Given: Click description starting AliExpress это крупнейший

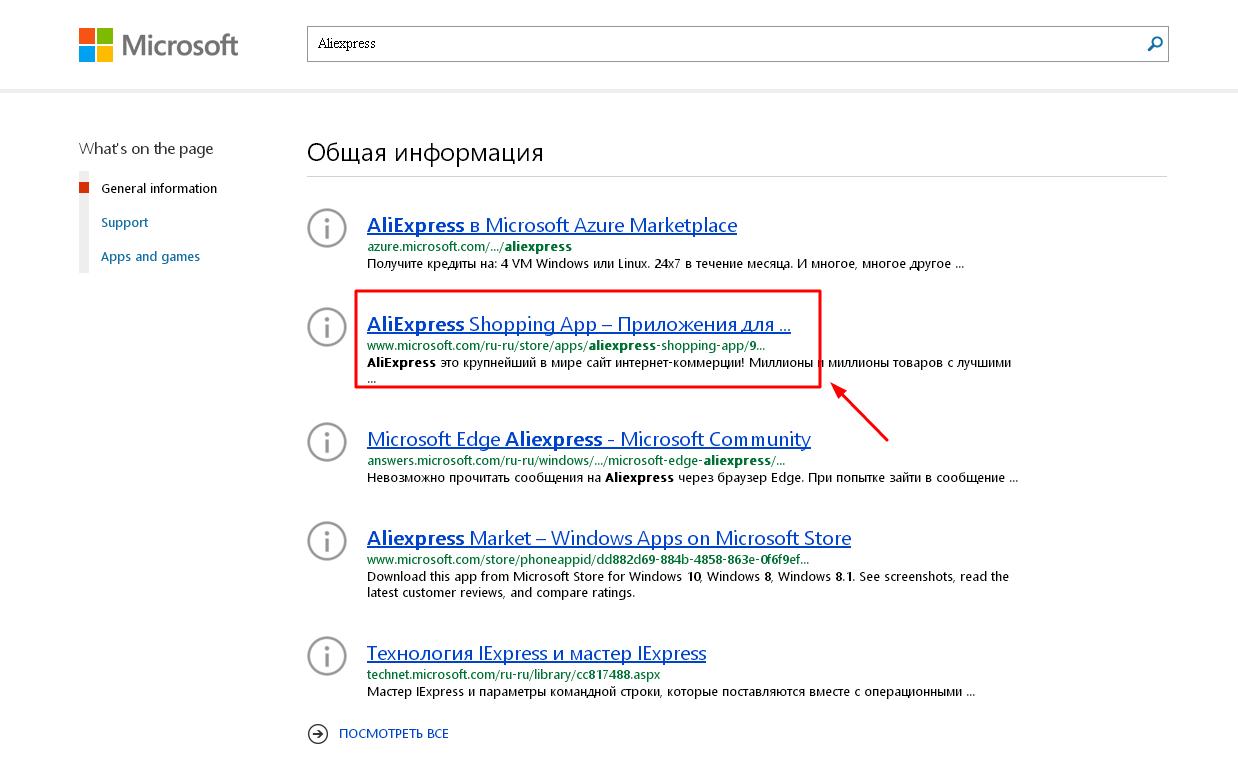Looking at the screenshot, I should pyautogui.click(x=689, y=371).
